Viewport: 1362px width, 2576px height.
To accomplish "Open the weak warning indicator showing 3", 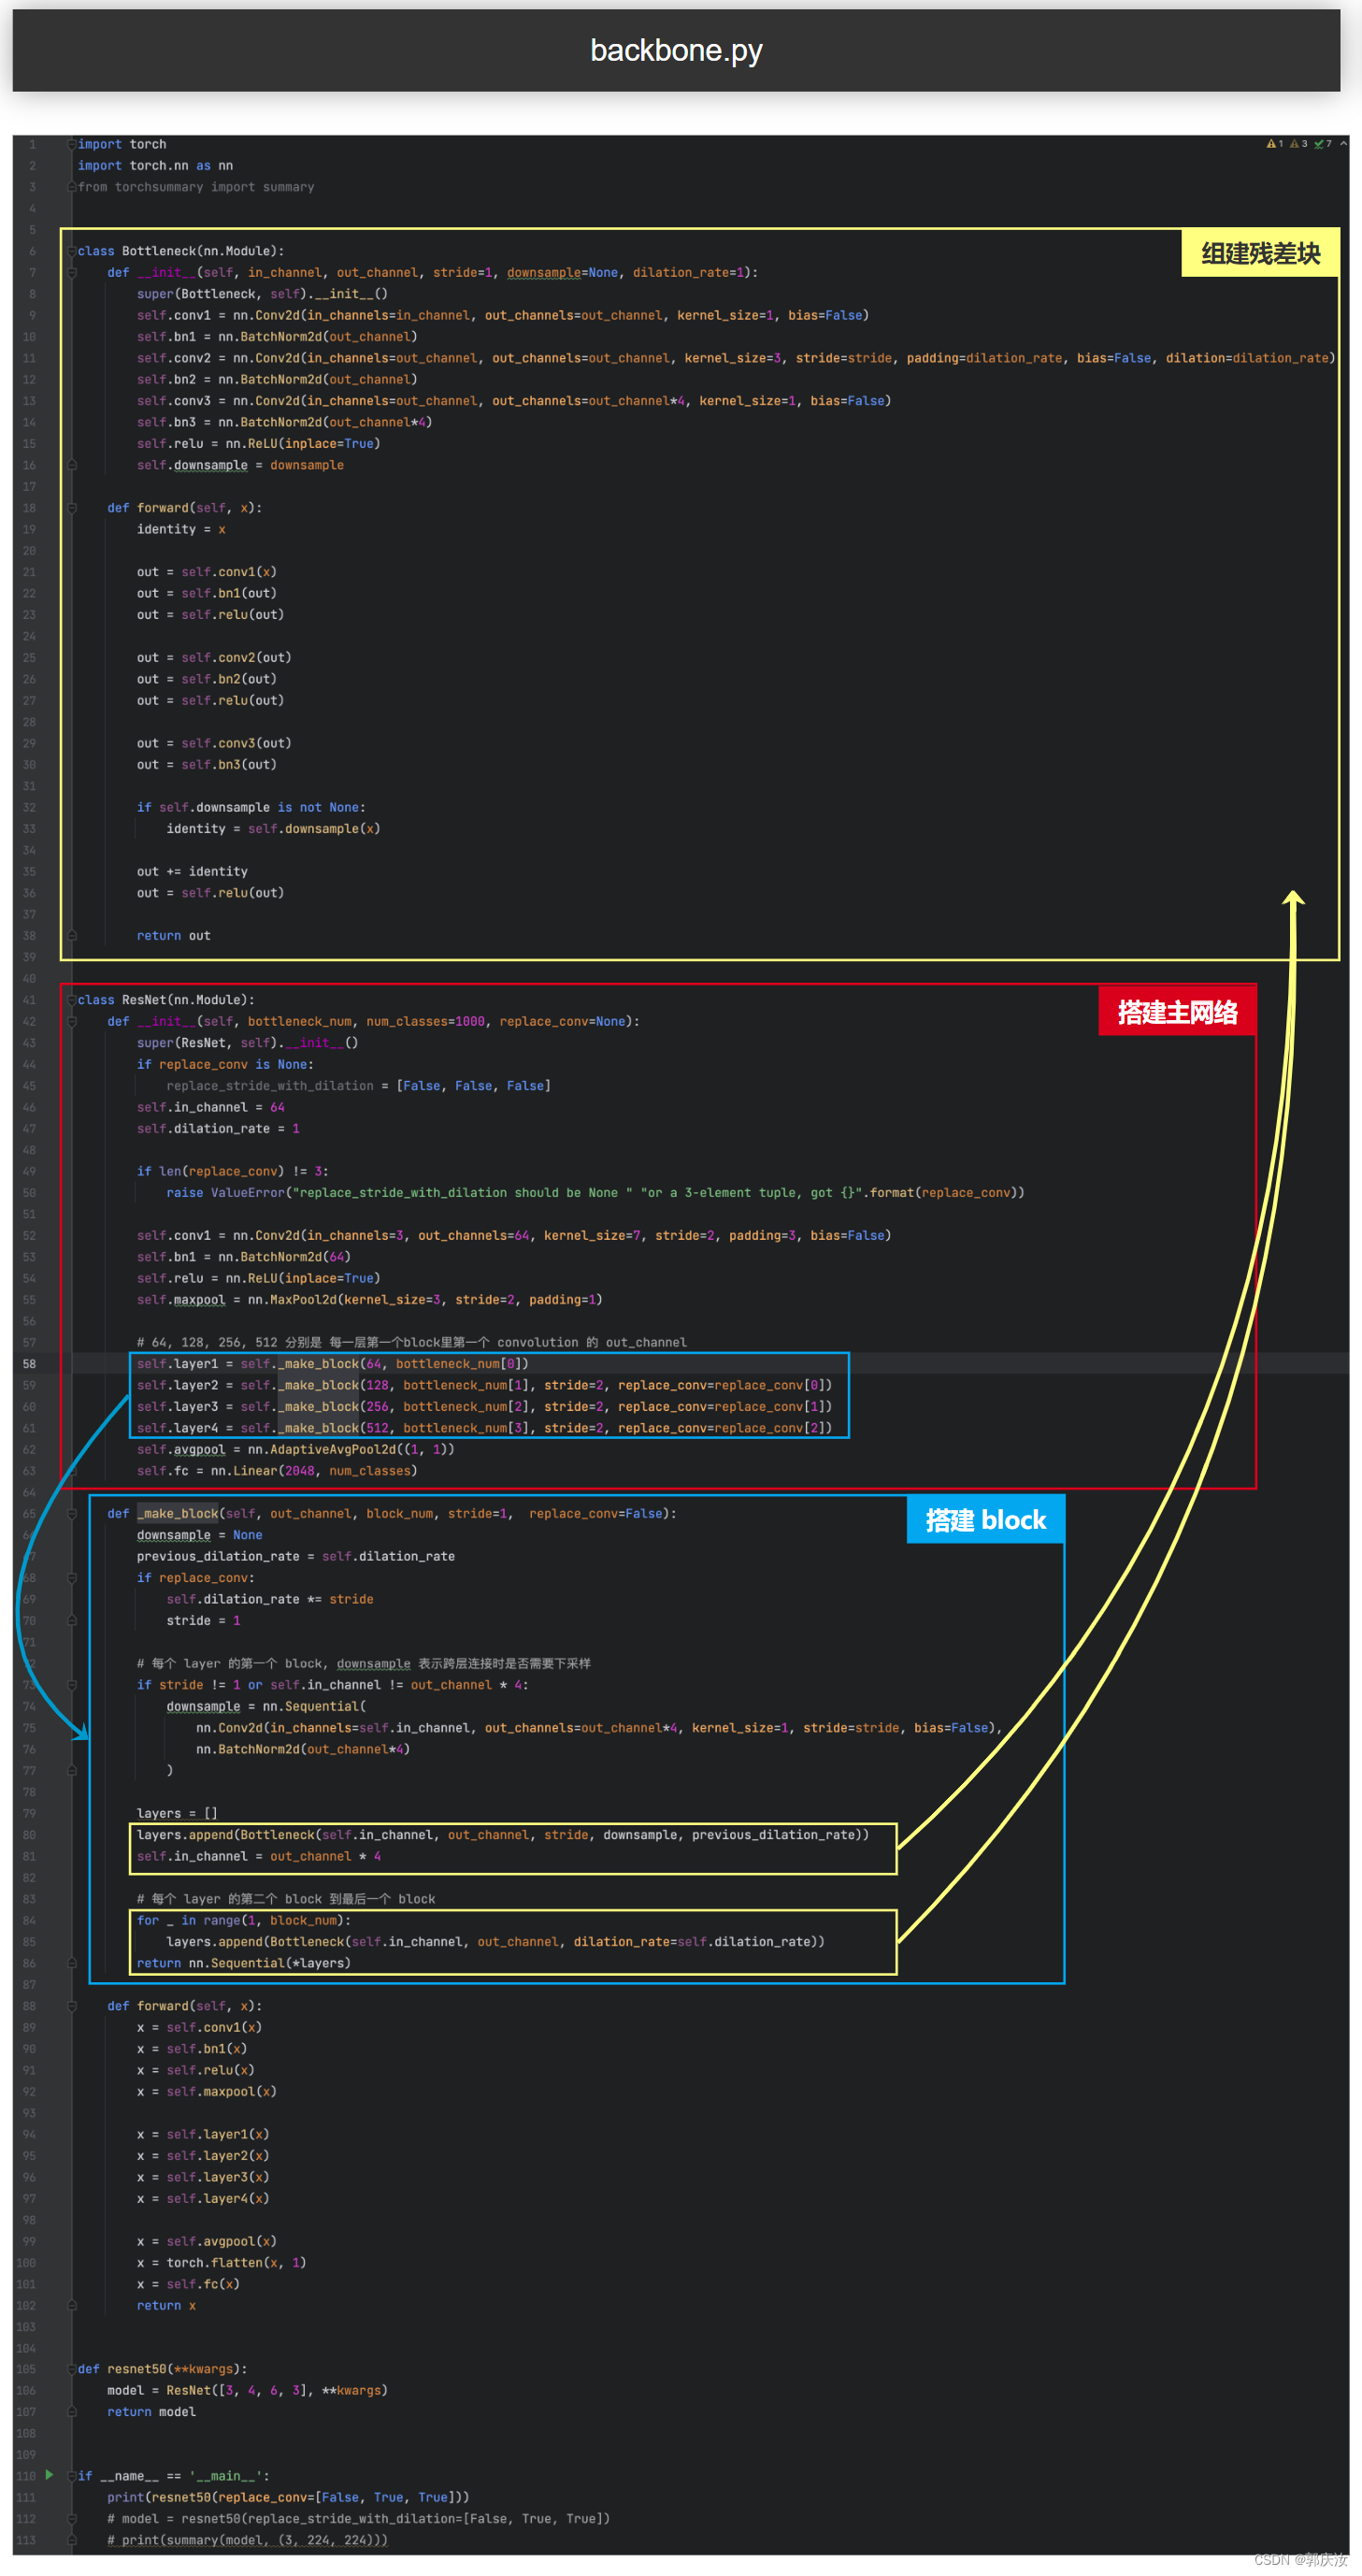I will coord(1298,144).
